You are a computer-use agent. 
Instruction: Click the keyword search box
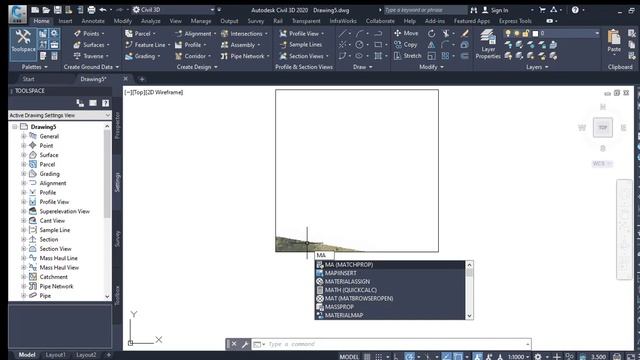[x=425, y=10]
